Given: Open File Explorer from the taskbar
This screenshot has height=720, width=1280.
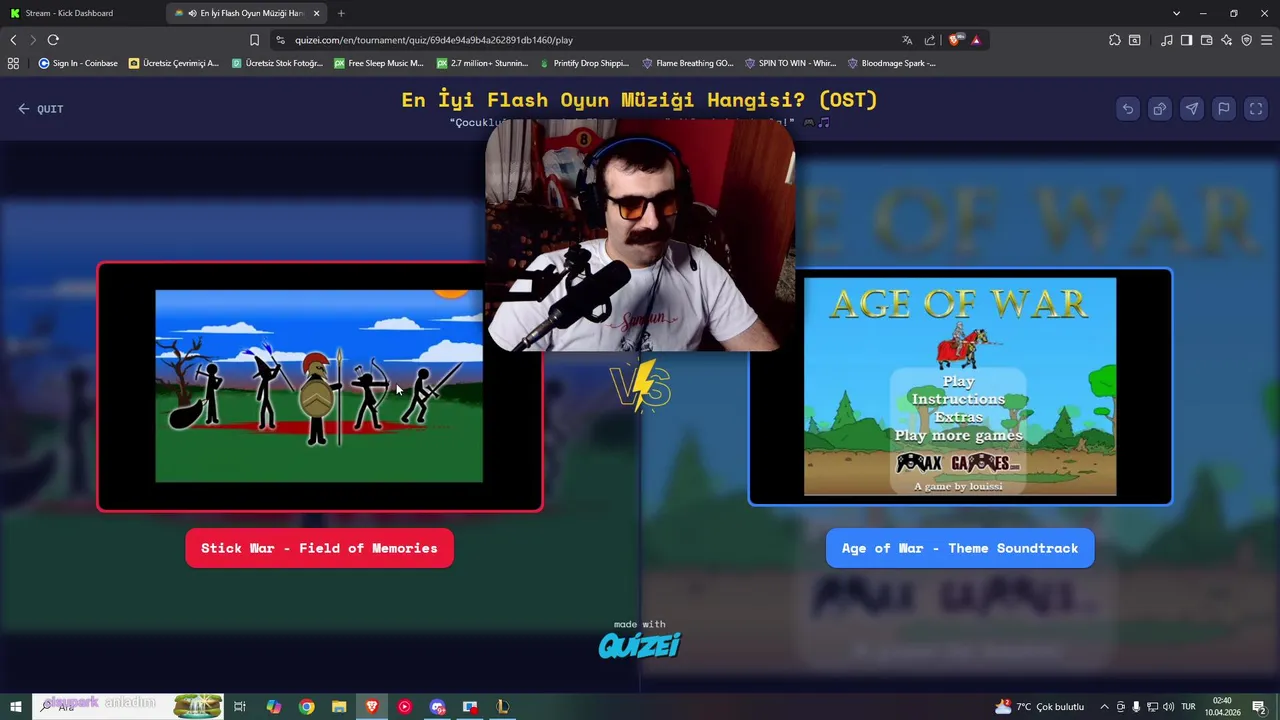Looking at the screenshot, I should [x=339, y=707].
